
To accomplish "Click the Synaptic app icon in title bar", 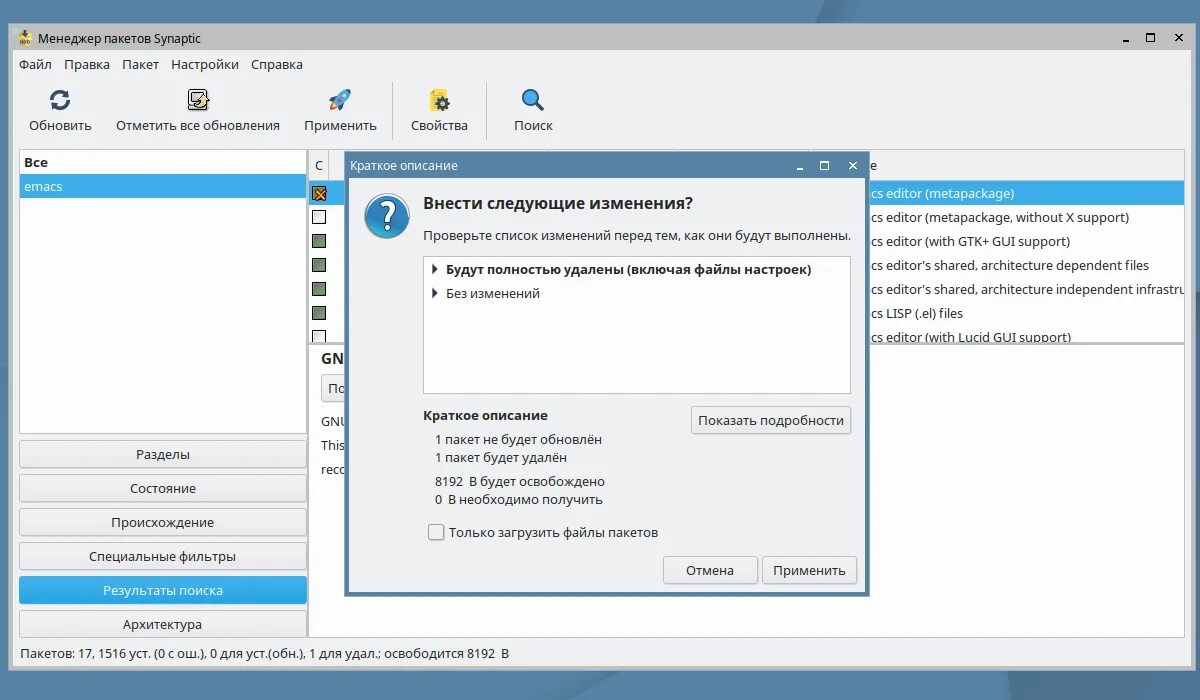I will coord(26,38).
